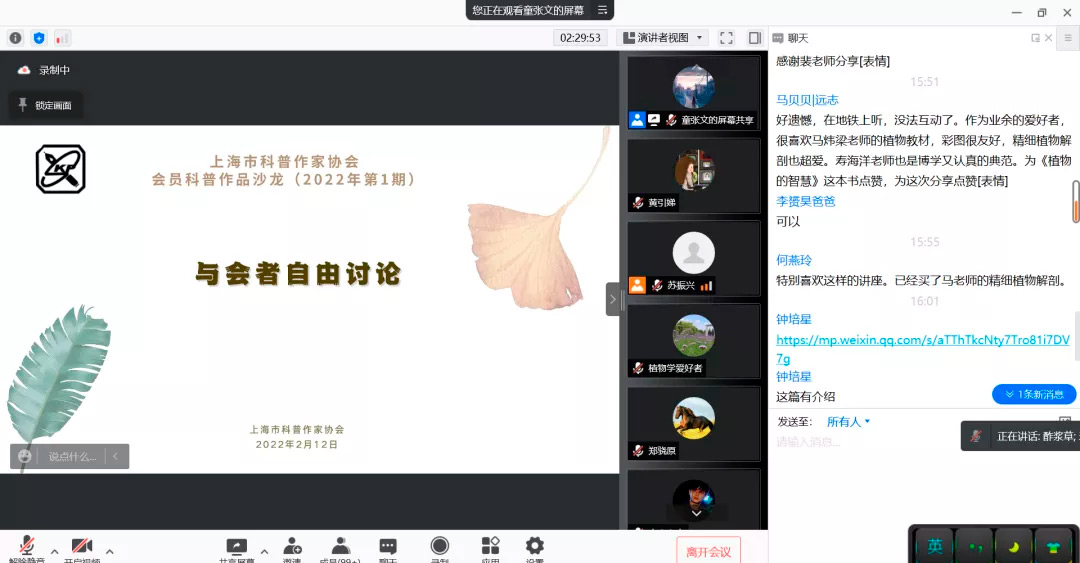Screen dimensions: 1080x563
Task: Click the screen-sharing icon on 童张文 tile
Action: coord(654,120)
